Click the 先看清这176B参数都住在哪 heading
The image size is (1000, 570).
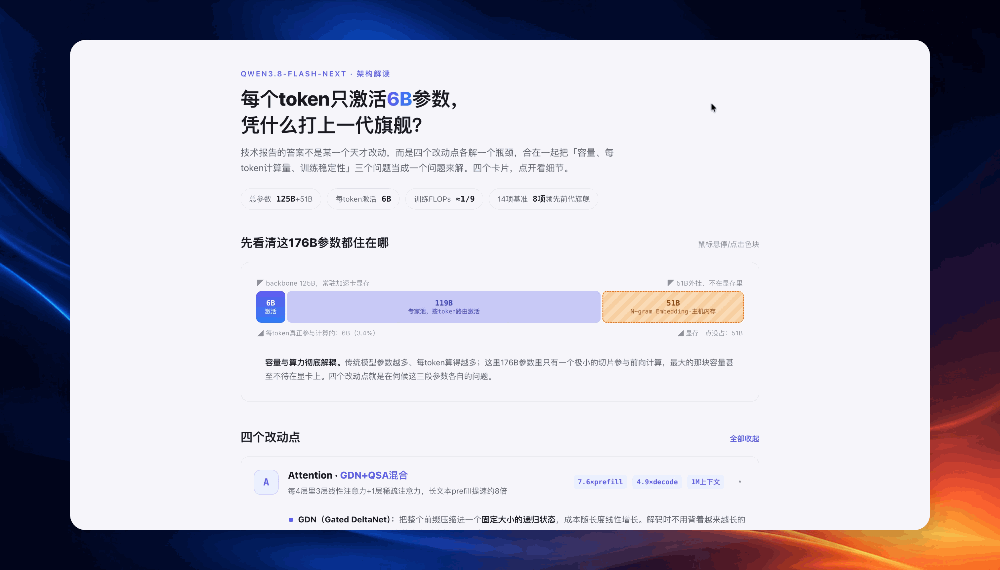pos(314,243)
